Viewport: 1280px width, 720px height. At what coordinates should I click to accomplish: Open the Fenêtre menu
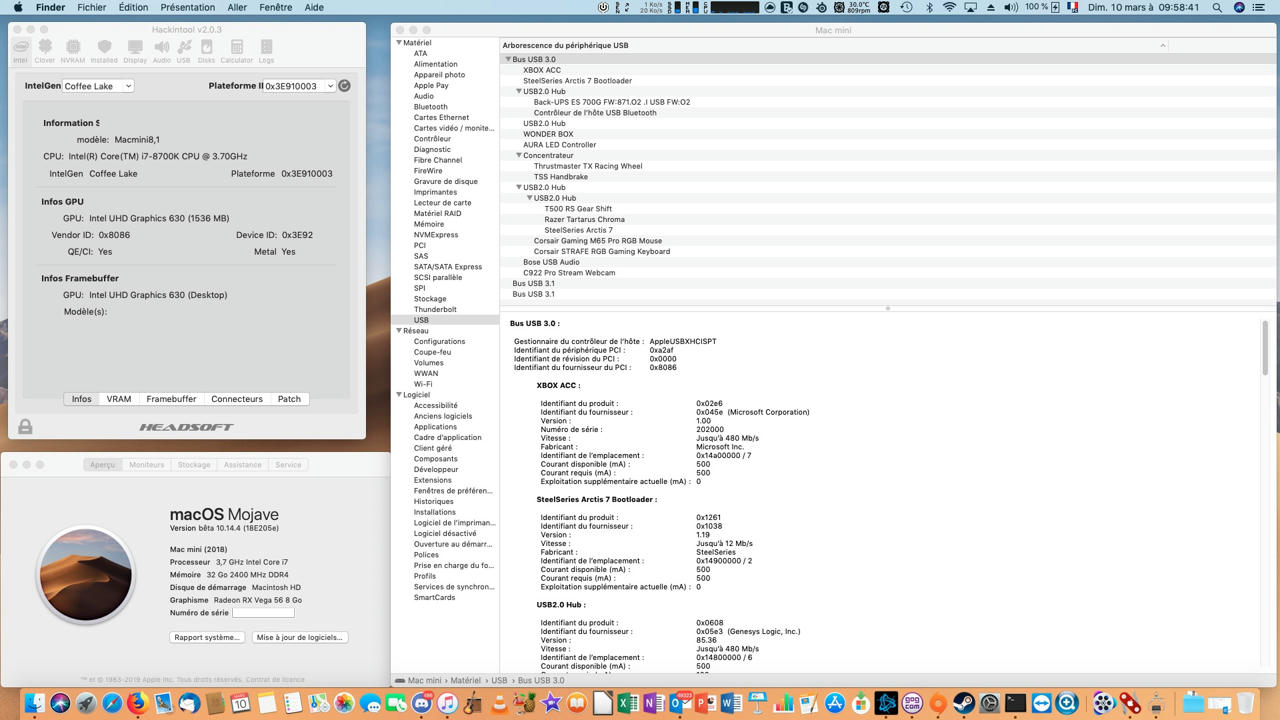(x=276, y=7)
